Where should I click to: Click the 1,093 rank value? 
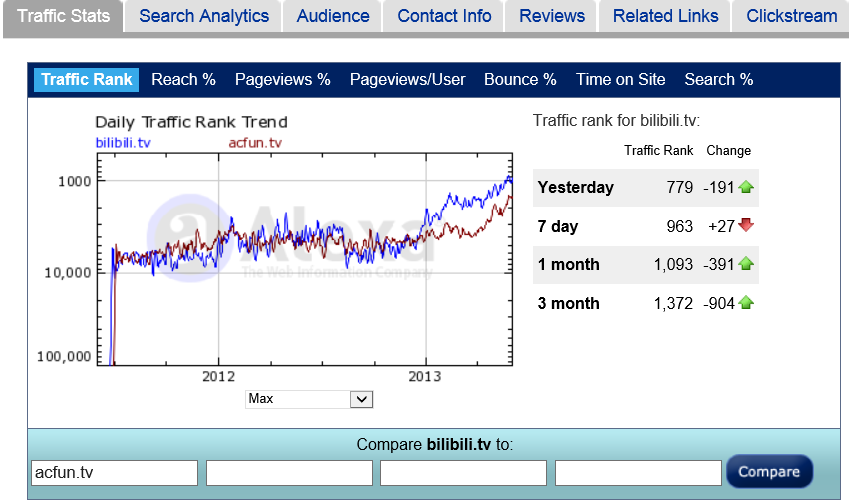click(x=673, y=265)
